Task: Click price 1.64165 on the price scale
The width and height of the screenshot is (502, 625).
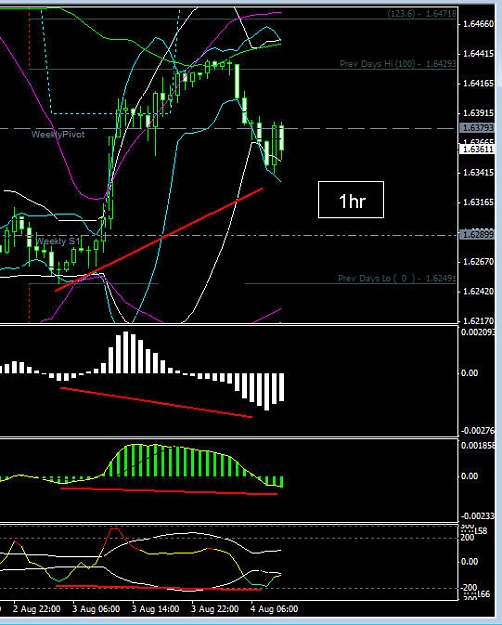Action: [x=478, y=84]
